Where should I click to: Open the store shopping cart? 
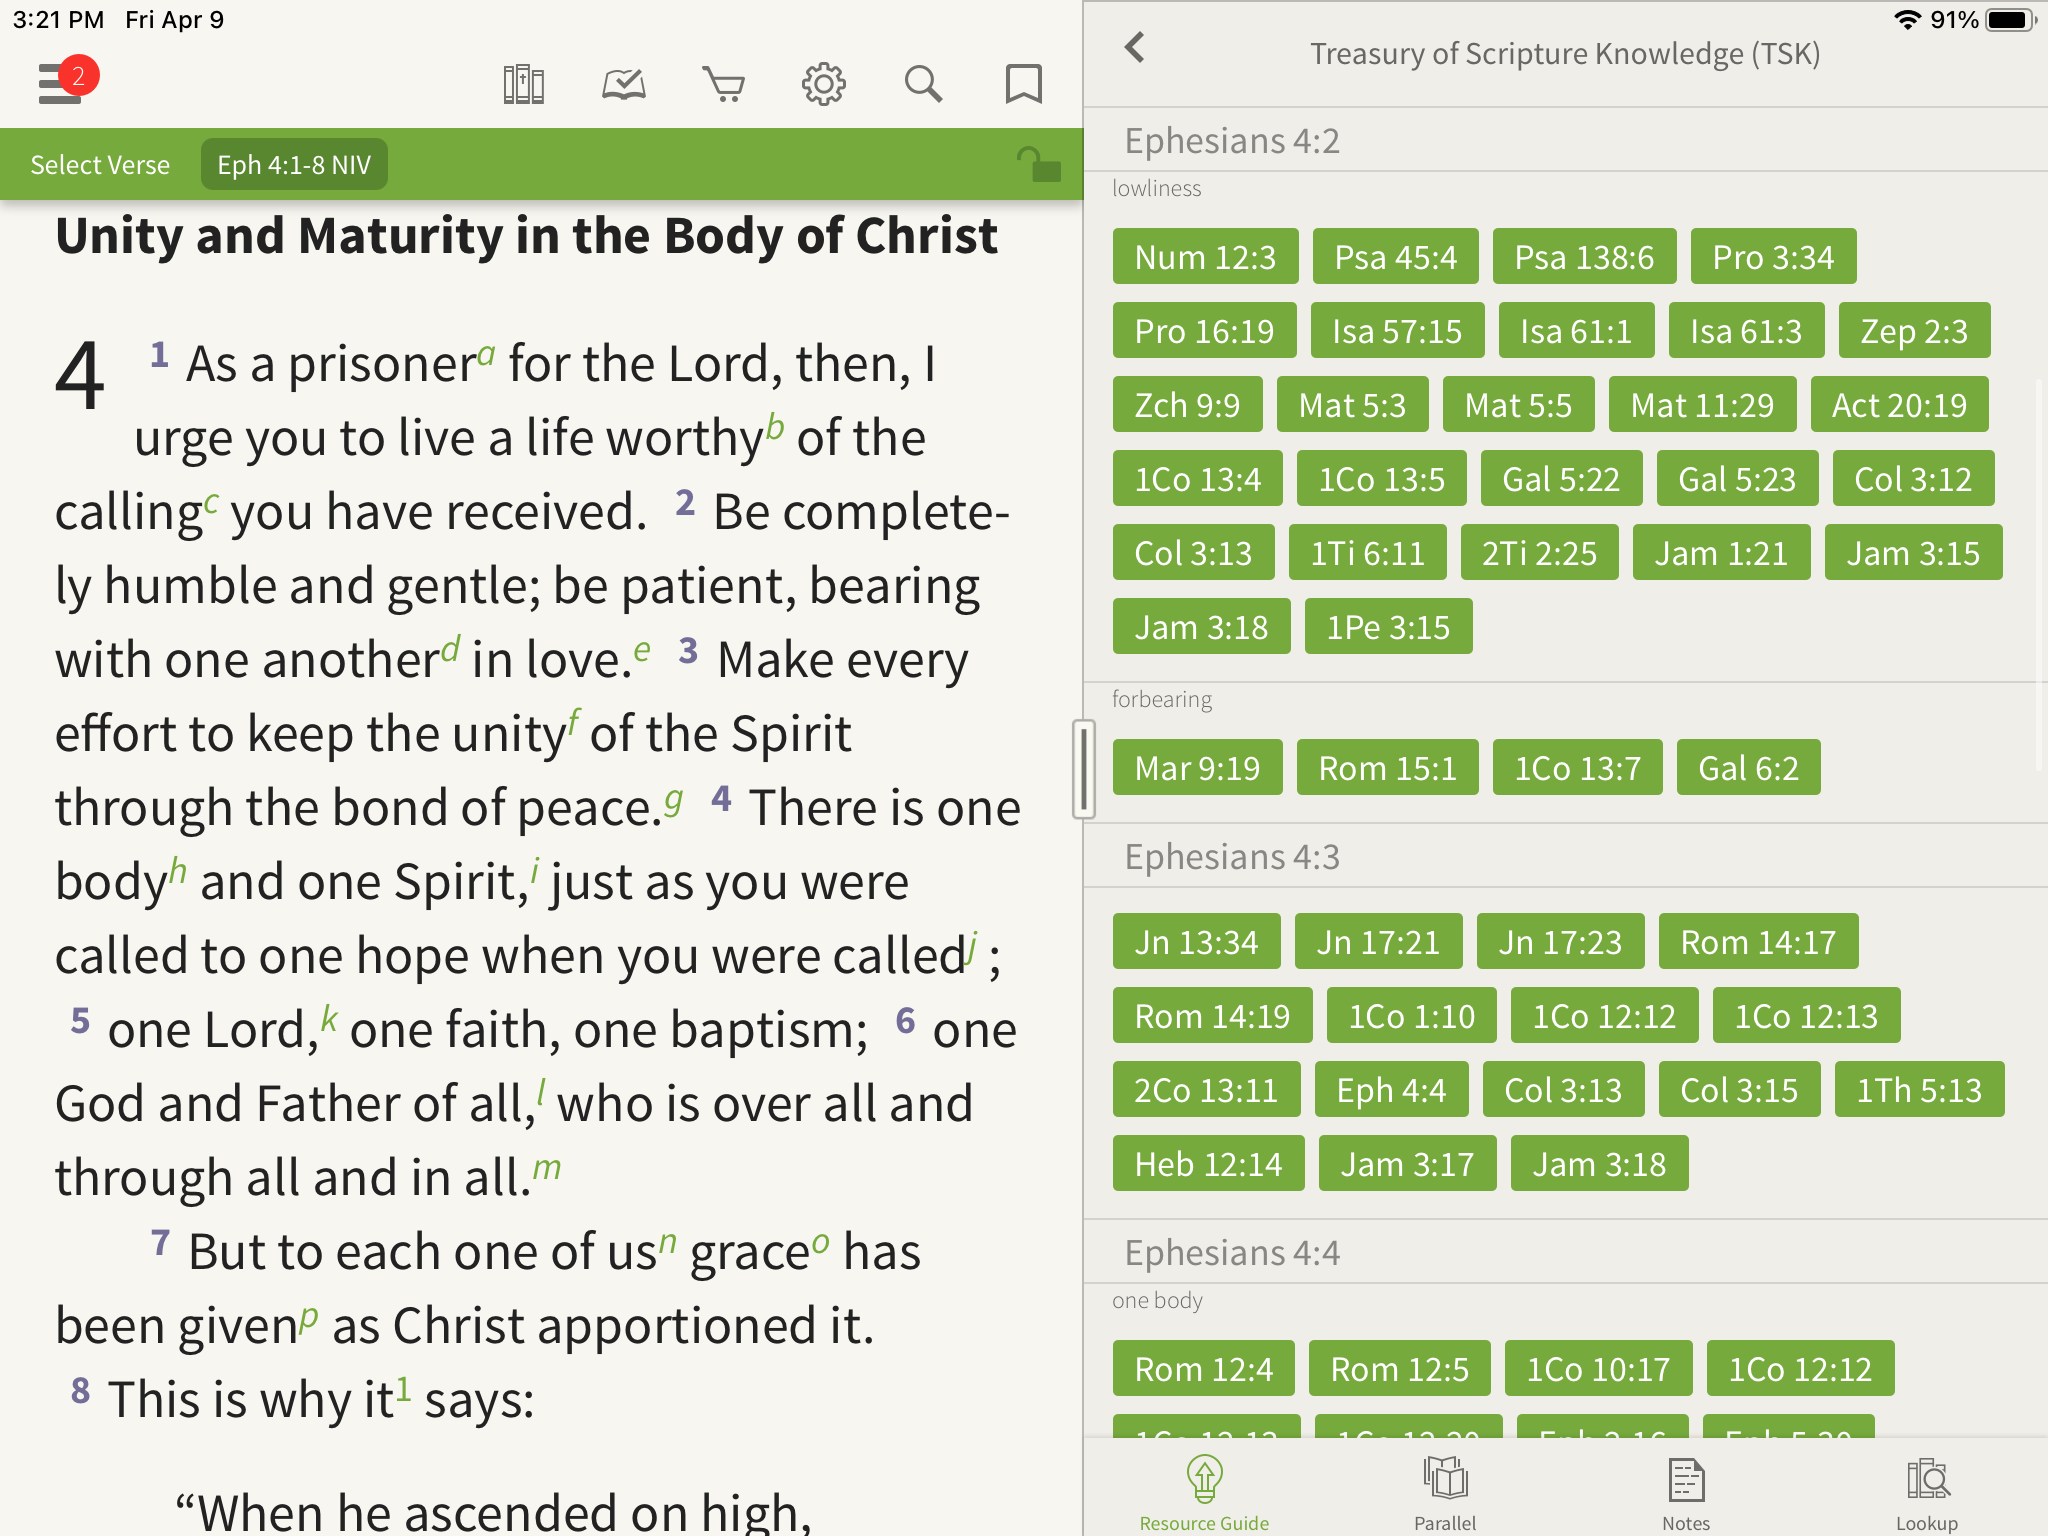tap(723, 85)
